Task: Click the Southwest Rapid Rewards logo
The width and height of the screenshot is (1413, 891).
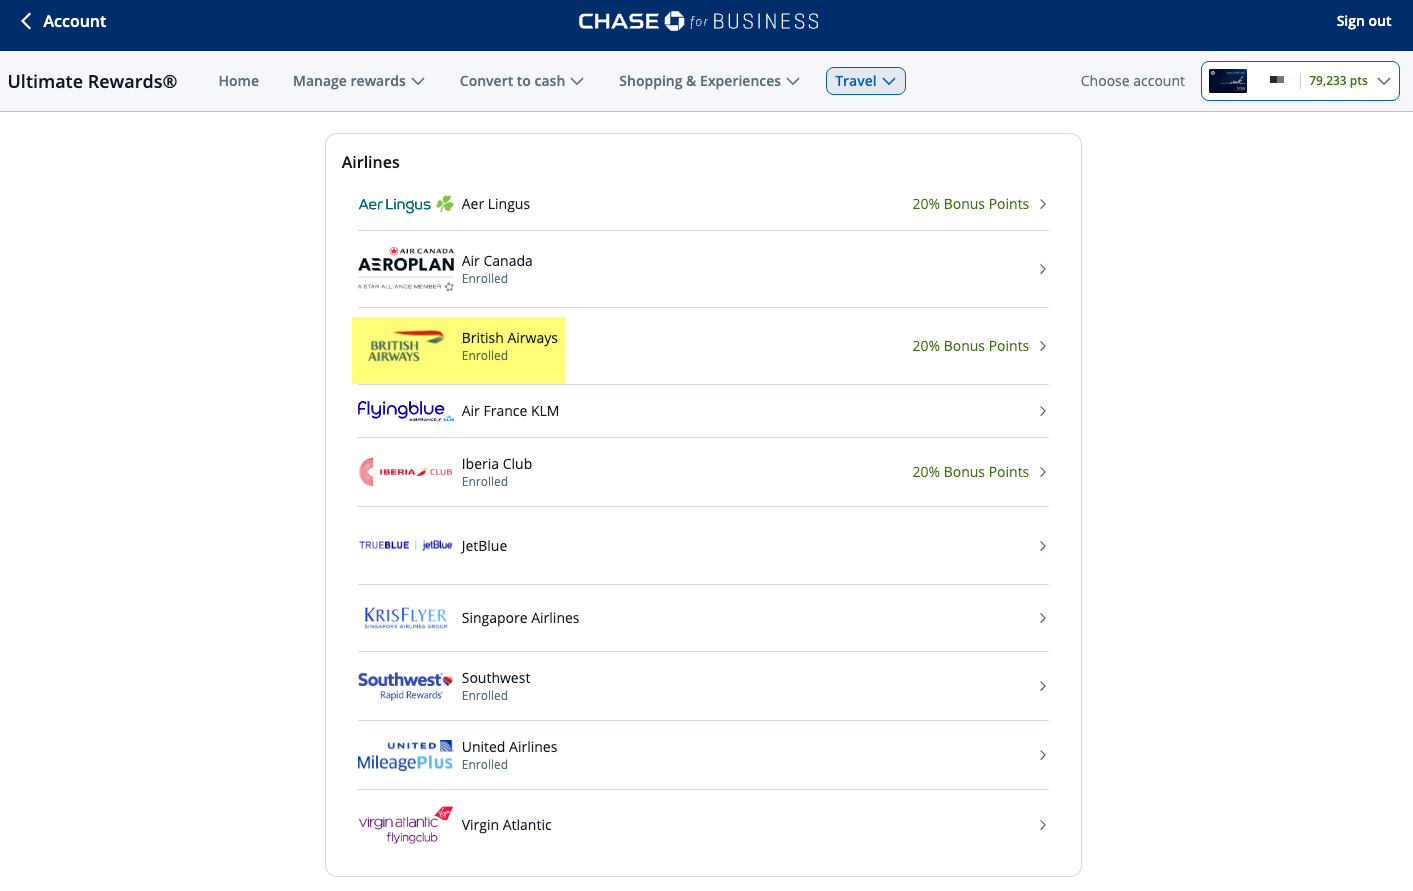Action: tap(405, 685)
